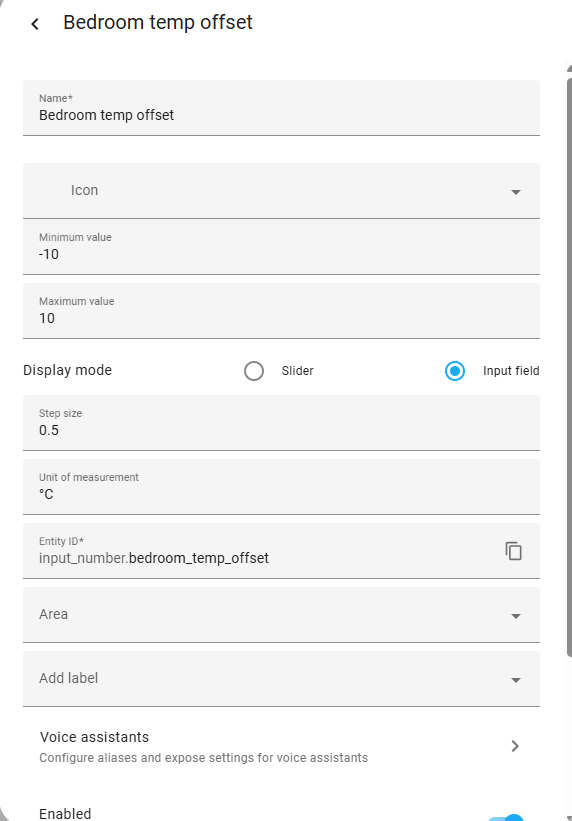Edit the Step size field
572x821 pixels.
(x=281, y=423)
